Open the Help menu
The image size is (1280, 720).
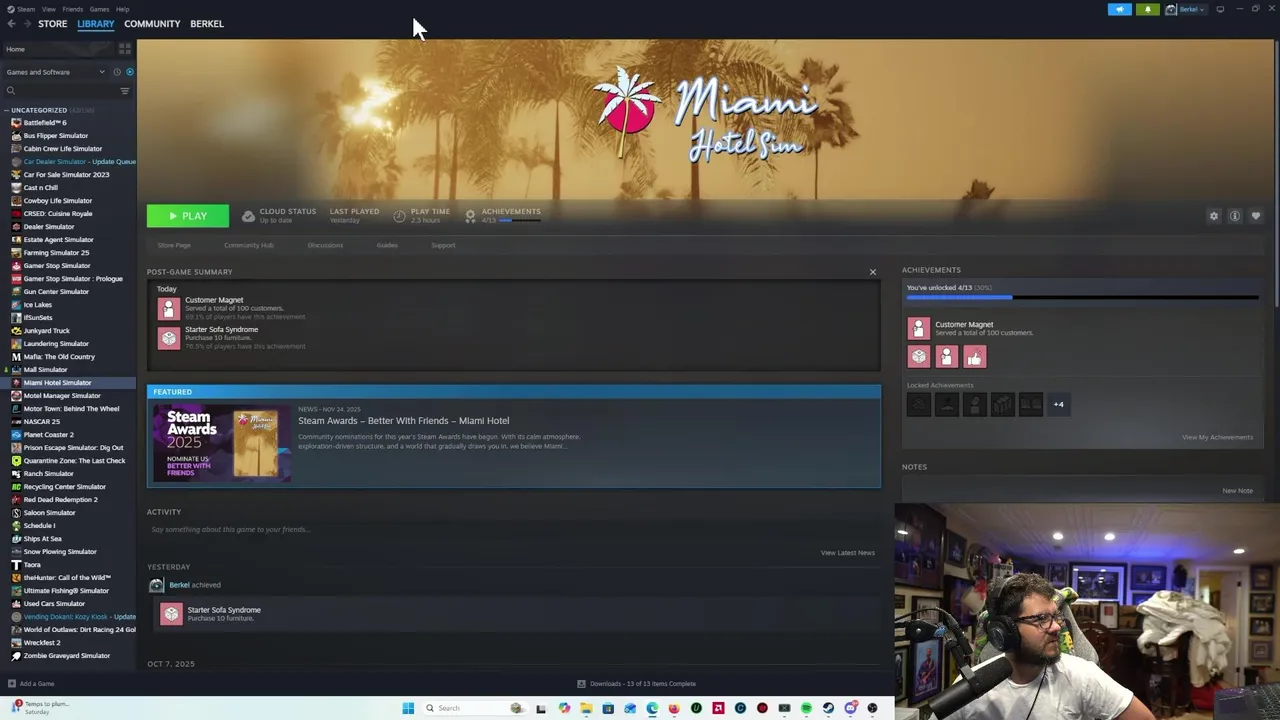[122, 9]
